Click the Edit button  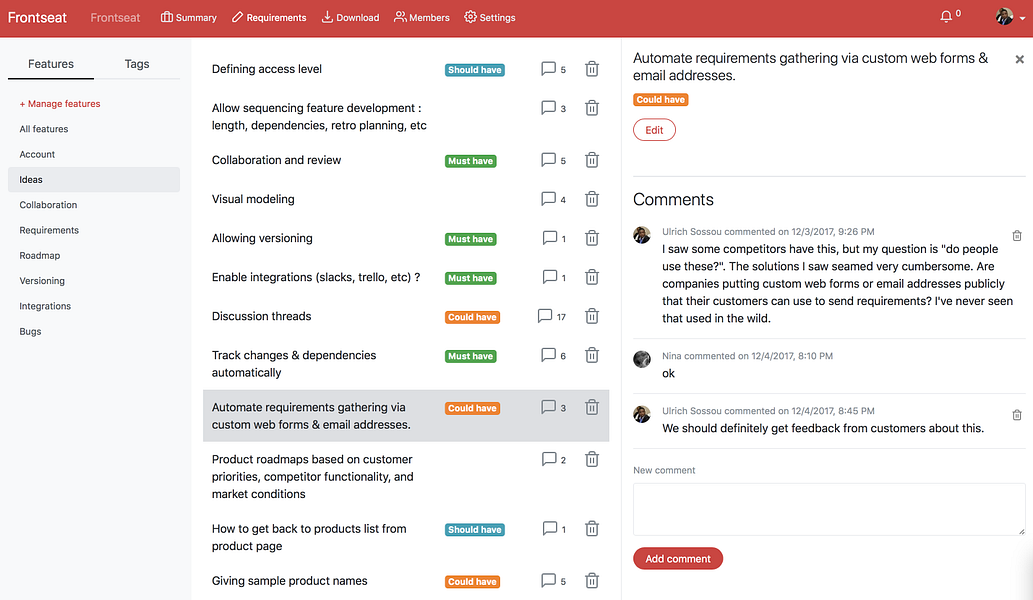[x=654, y=130]
